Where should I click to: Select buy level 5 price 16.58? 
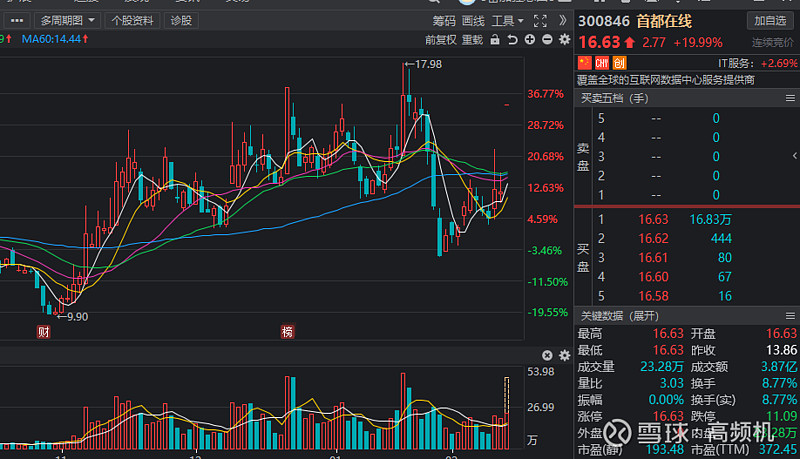click(x=653, y=296)
